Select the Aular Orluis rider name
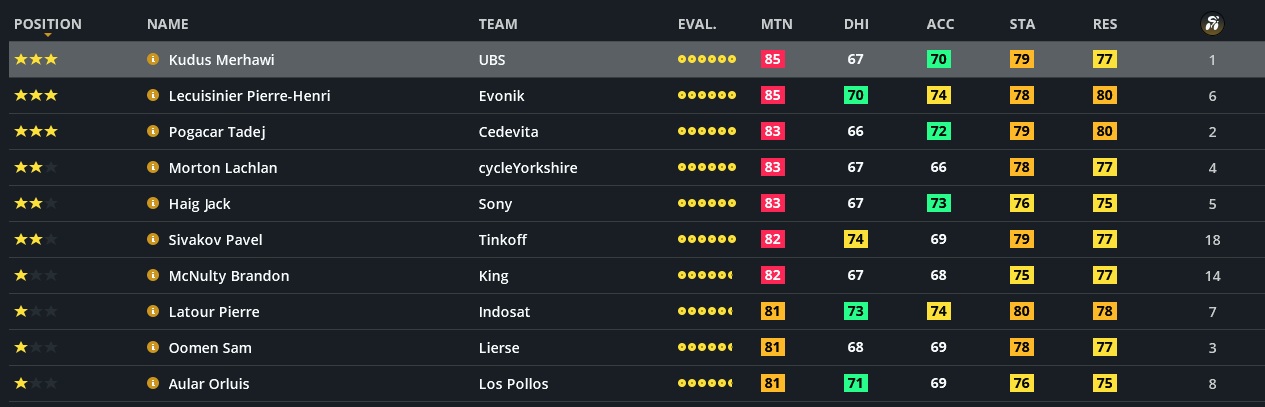The width and height of the screenshot is (1265, 407). coord(209,384)
